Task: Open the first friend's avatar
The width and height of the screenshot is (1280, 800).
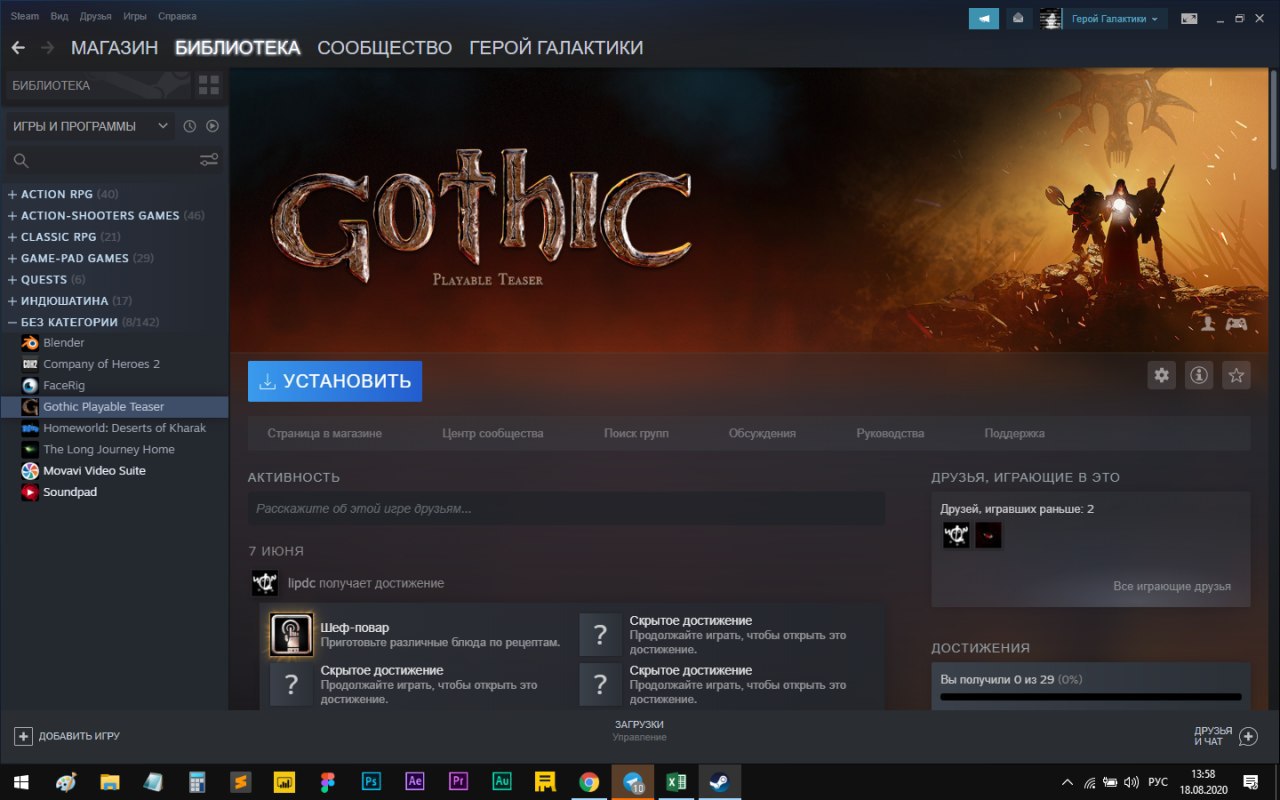Action: (x=956, y=535)
